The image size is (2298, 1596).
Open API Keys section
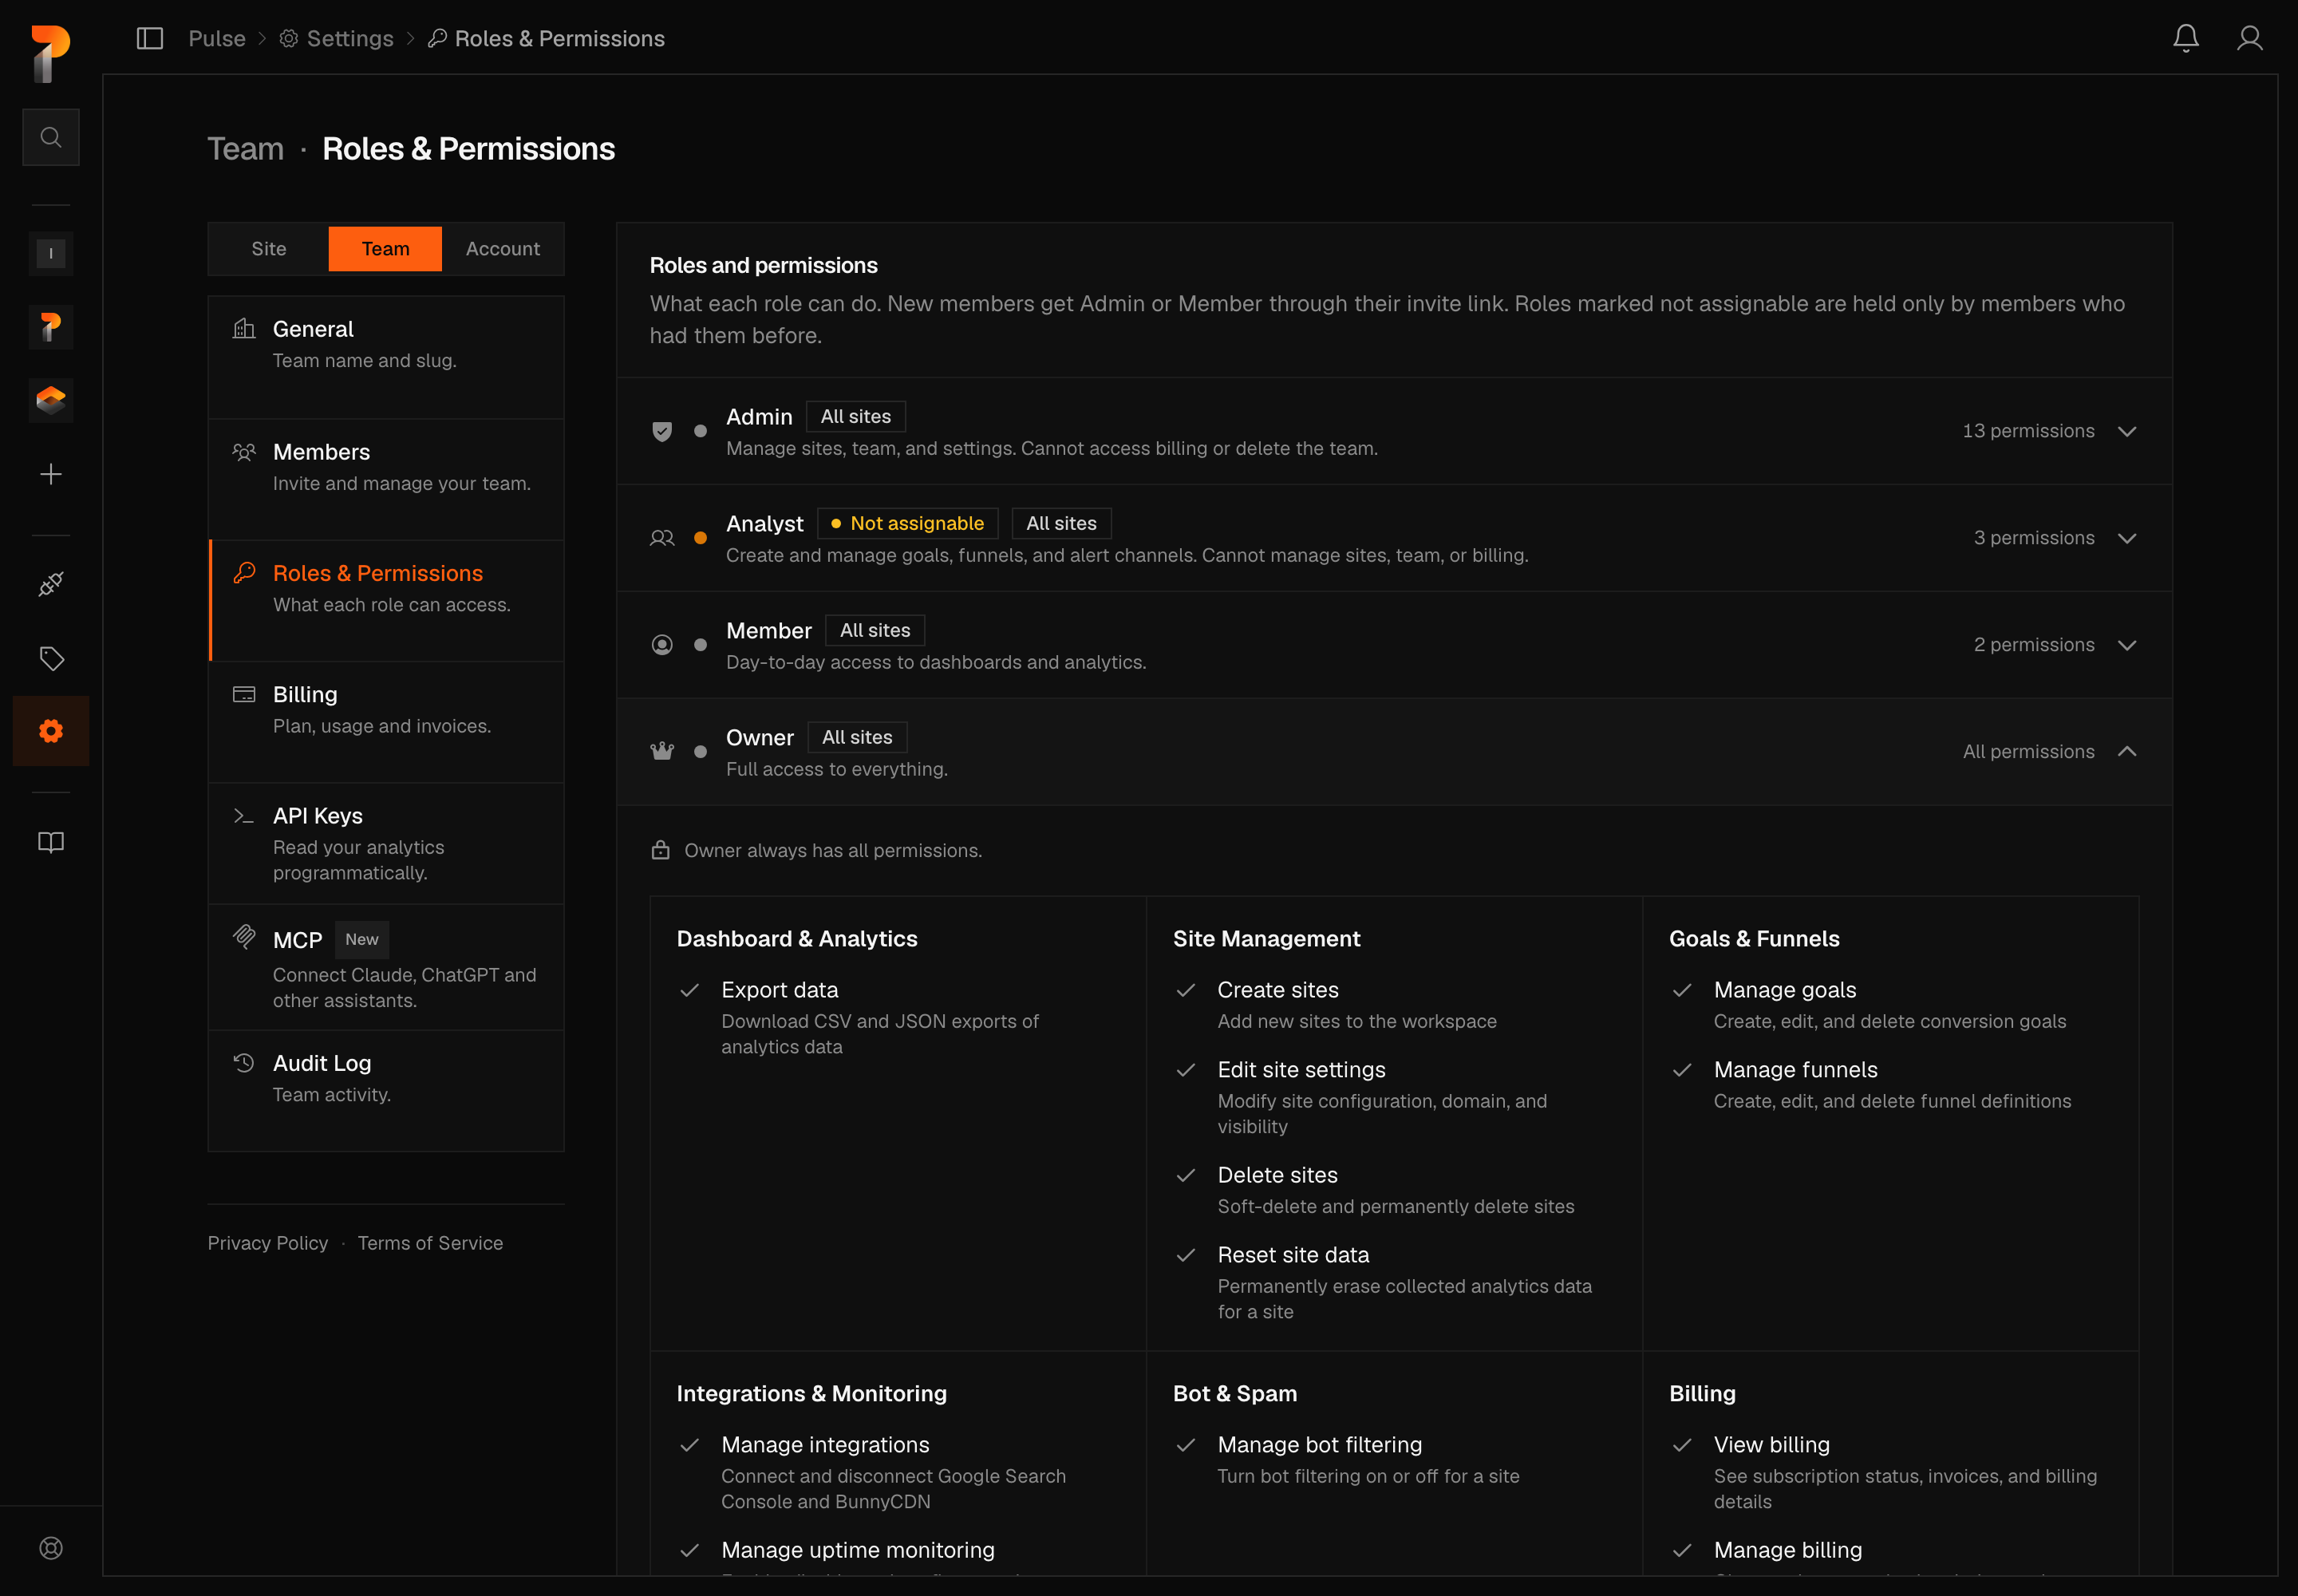(386, 844)
